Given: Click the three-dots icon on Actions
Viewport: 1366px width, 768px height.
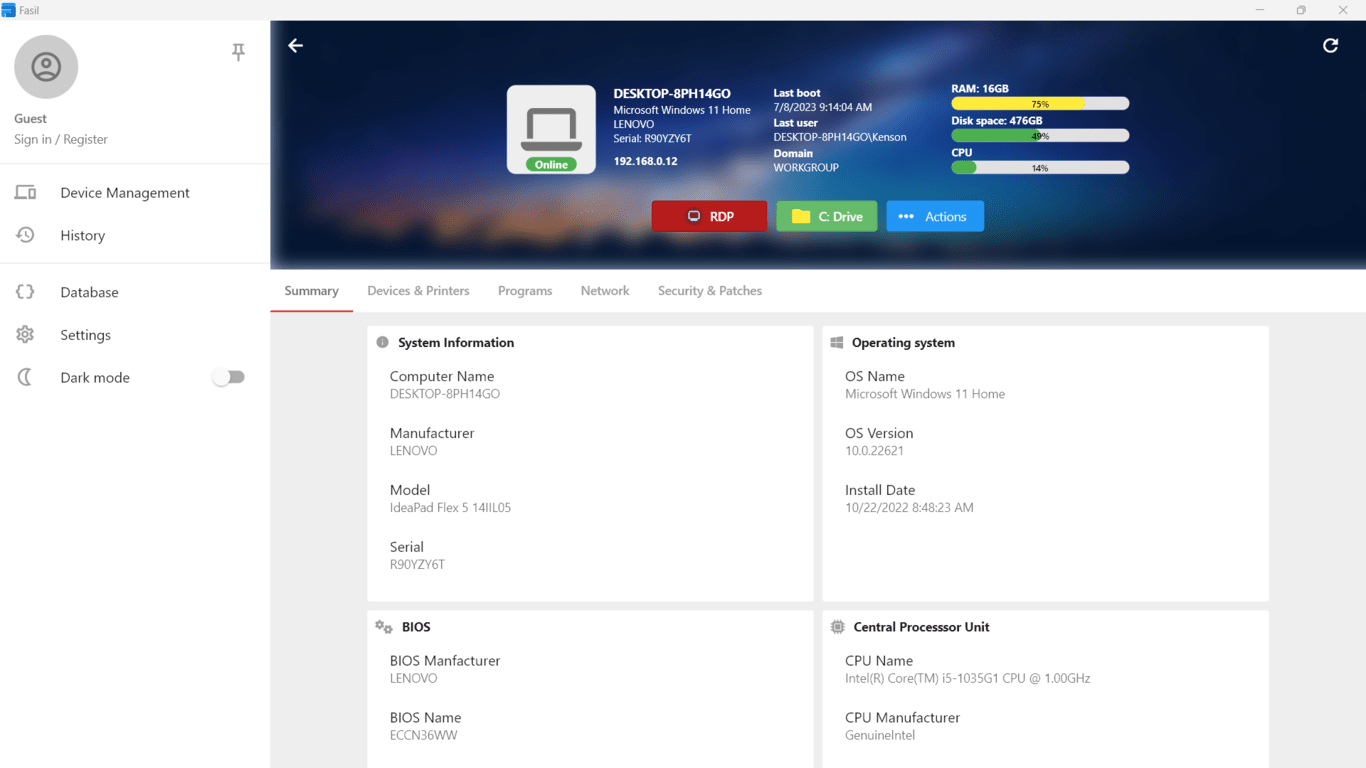Looking at the screenshot, I should 906,216.
